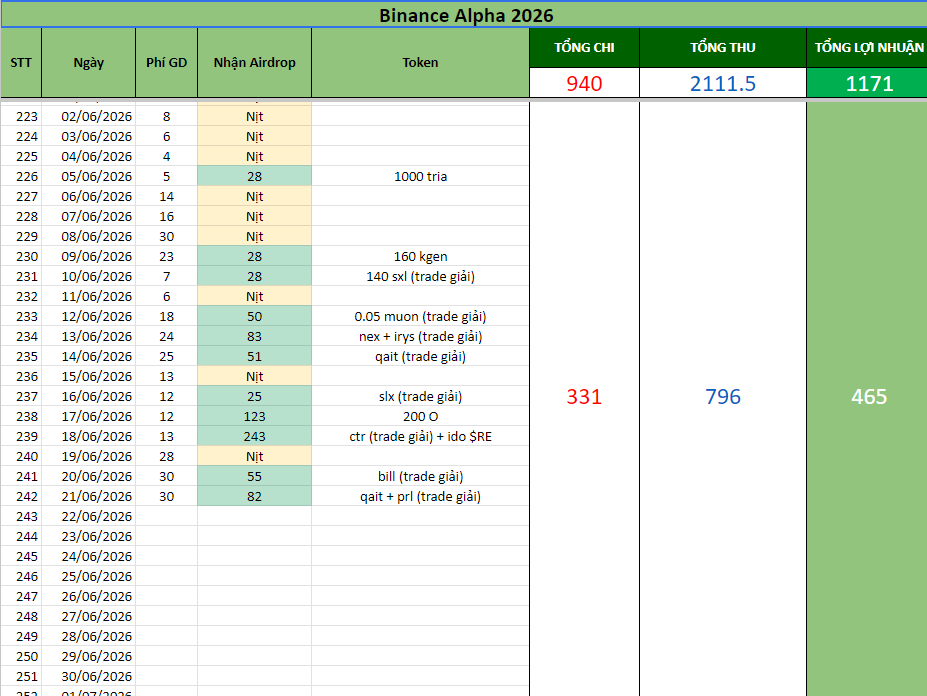Click the empty fee cell for 23/06/2026
The image size is (927, 696).
pyautogui.click(x=167, y=536)
